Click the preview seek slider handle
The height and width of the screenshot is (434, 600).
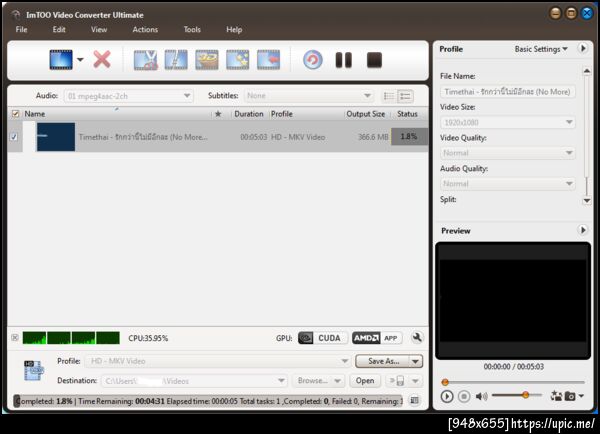445,382
